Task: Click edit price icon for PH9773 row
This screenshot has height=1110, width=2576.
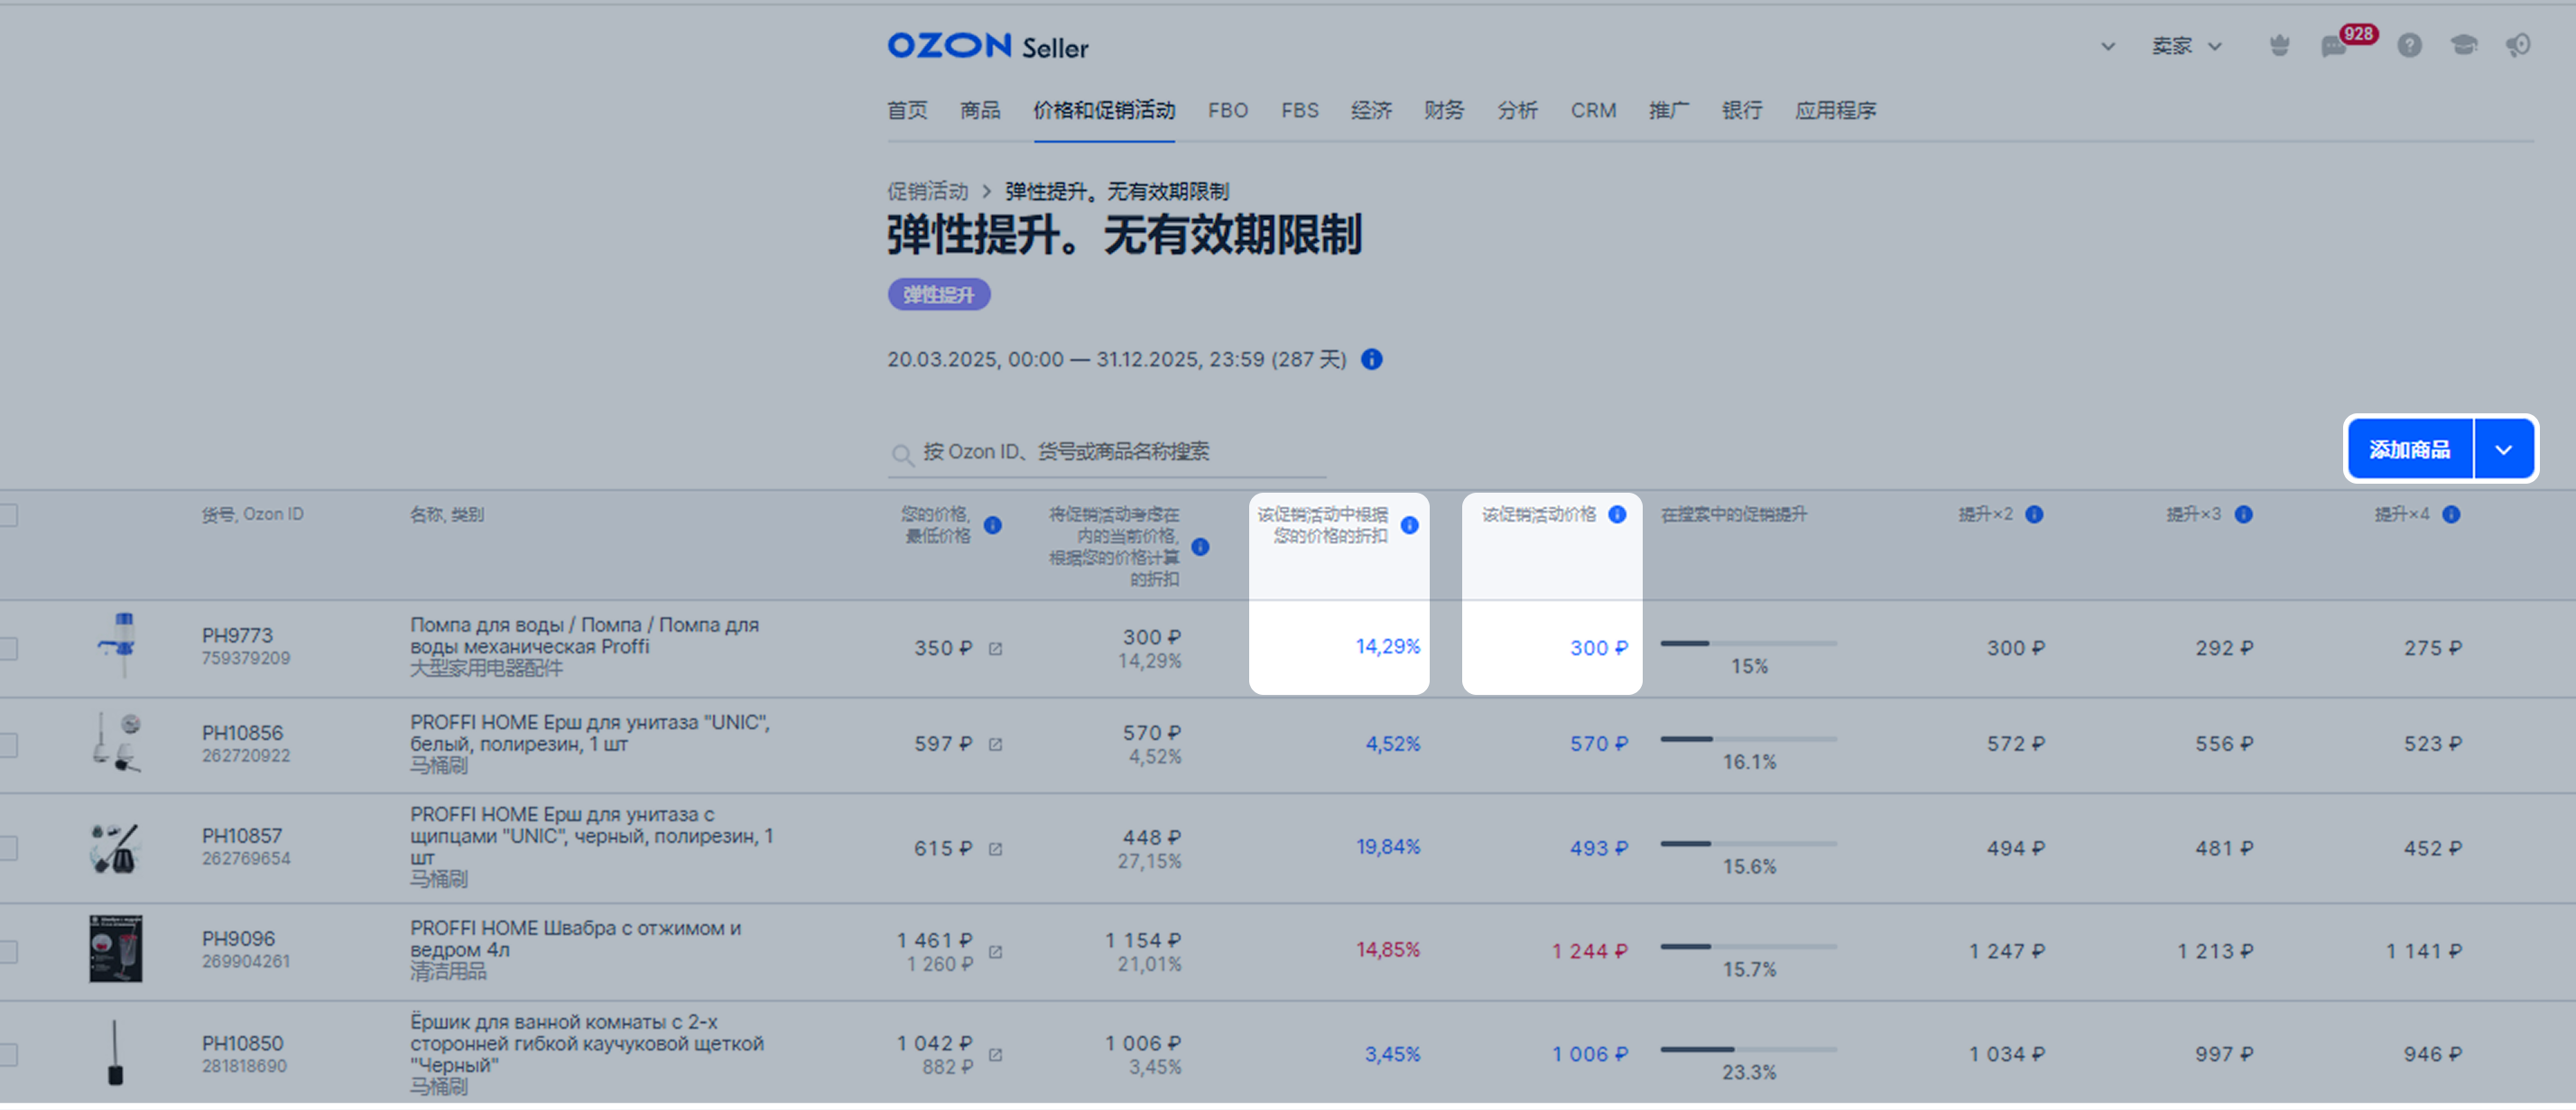Action: click(x=995, y=649)
